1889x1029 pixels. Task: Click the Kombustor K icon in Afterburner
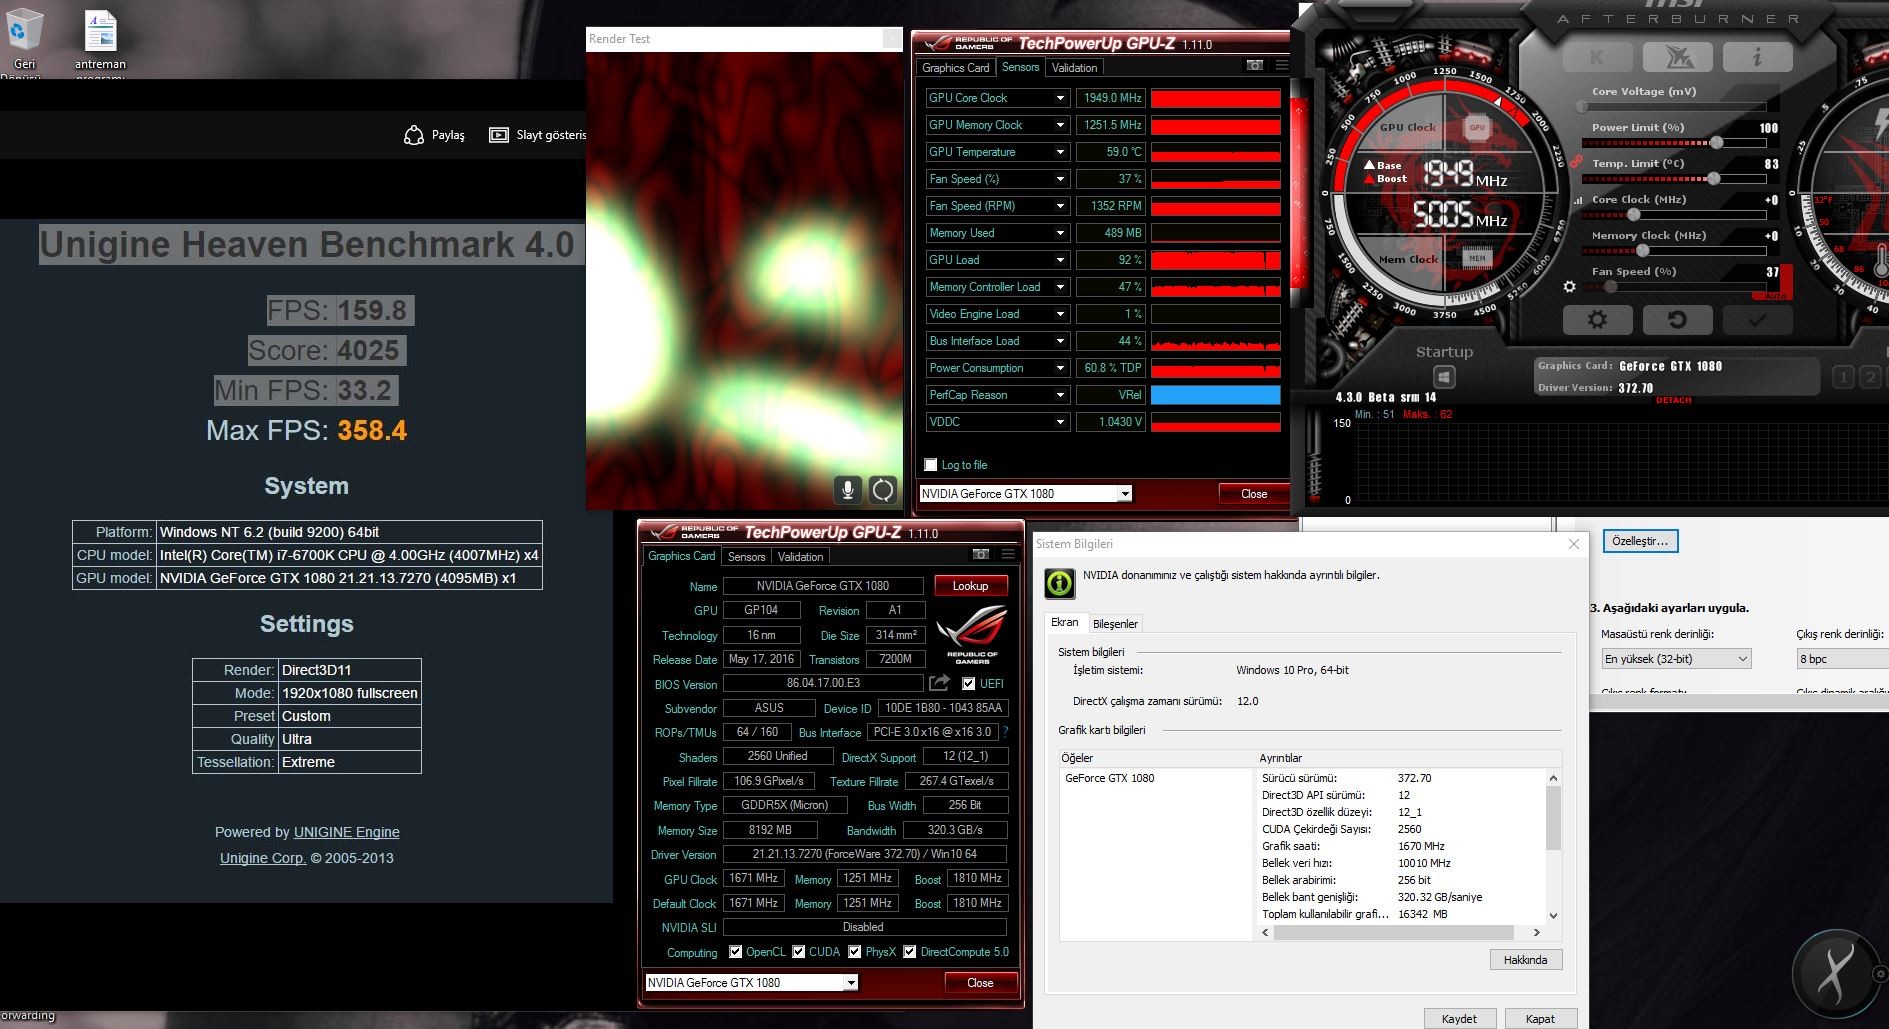[x=1597, y=58]
